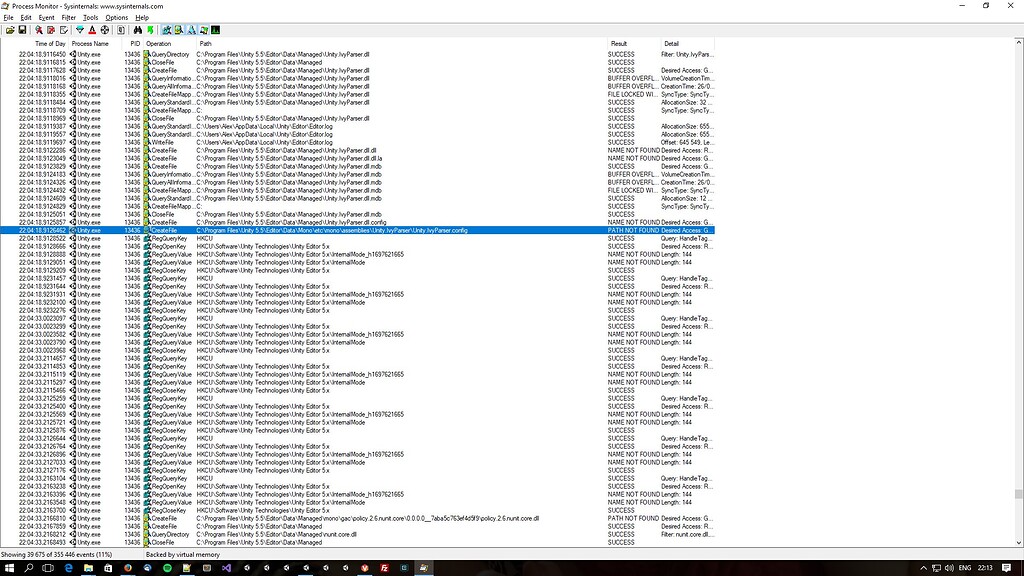Open the Highlight dialog
1024x576 pixels.
pyautogui.click(x=92, y=28)
